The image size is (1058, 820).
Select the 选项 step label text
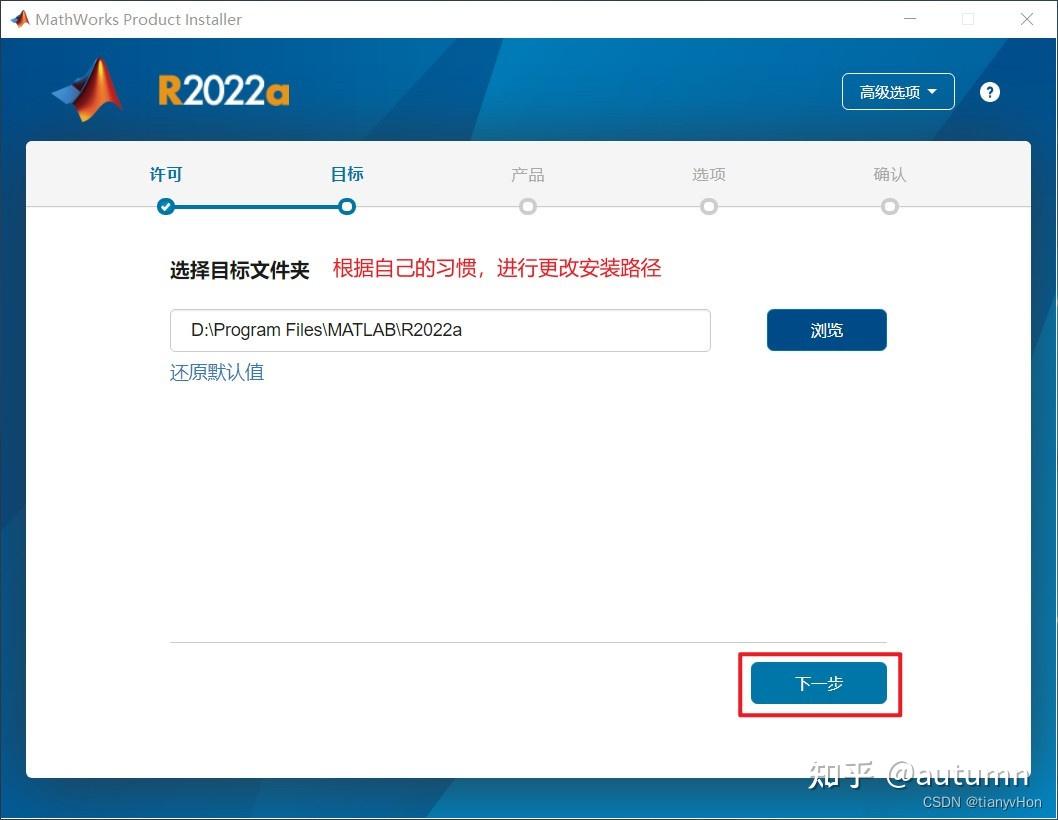pos(709,174)
